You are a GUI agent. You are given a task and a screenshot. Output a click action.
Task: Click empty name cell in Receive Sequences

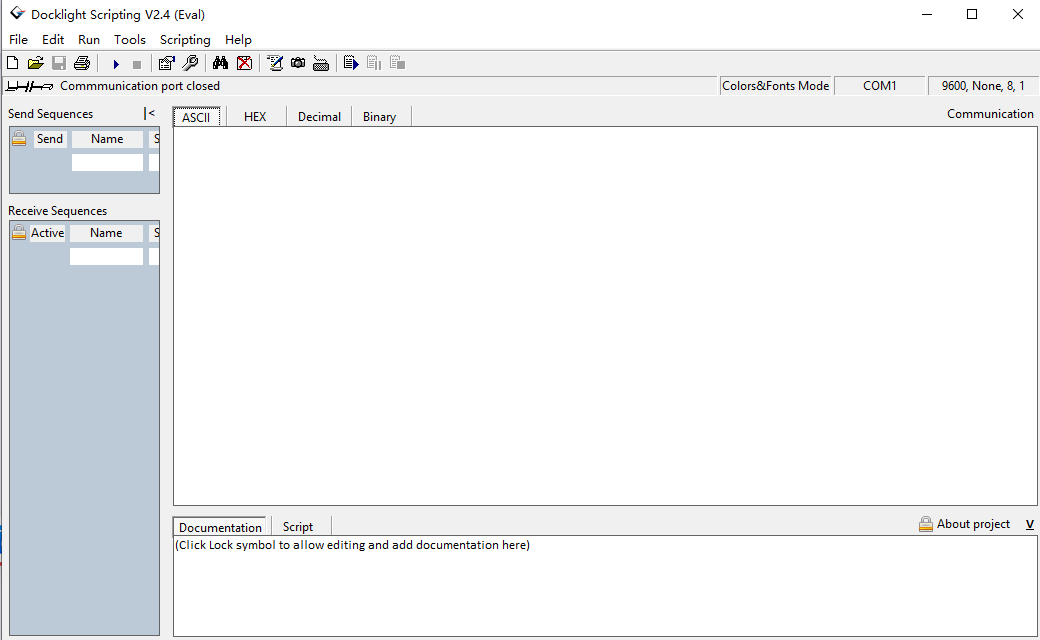pos(106,257)
